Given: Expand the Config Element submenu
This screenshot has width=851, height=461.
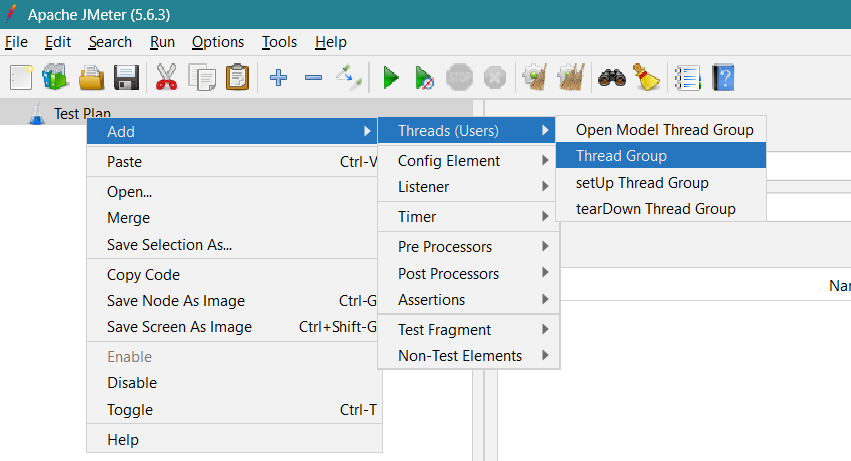Looking at the screenshot, I should pyautogui.click(x=467, y=161).
